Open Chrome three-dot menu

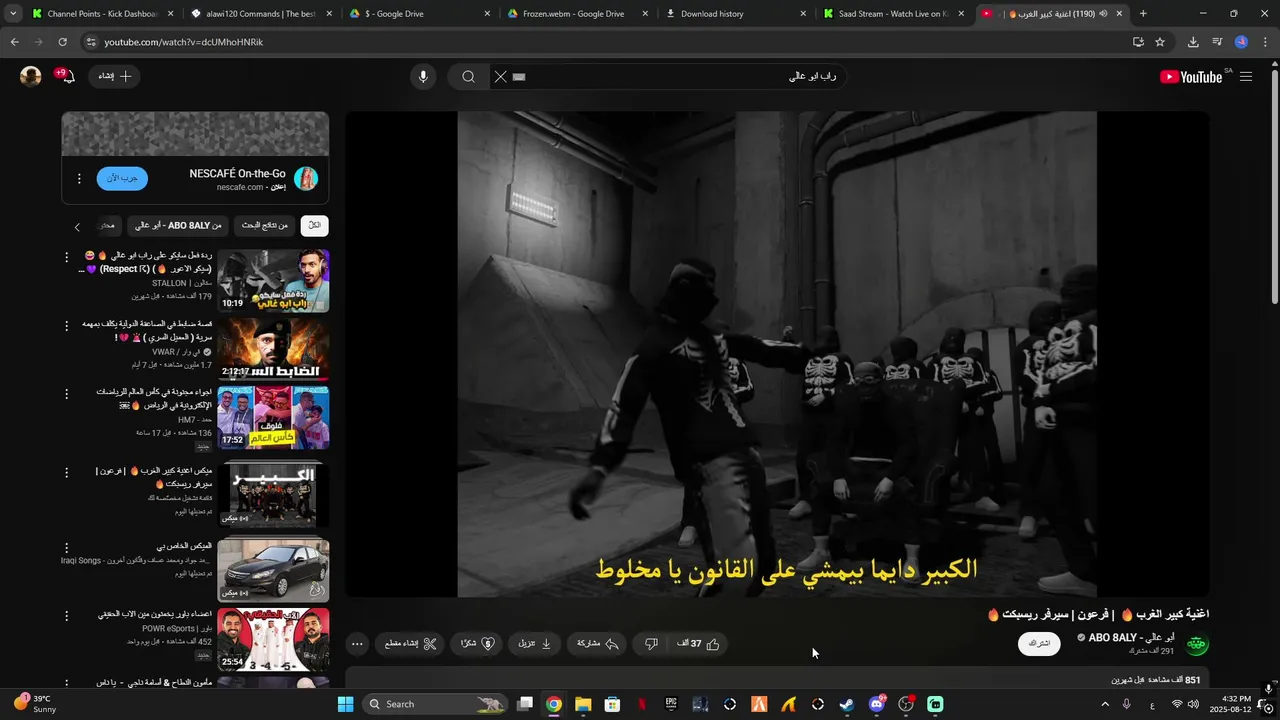click(x=1265, y=42)
